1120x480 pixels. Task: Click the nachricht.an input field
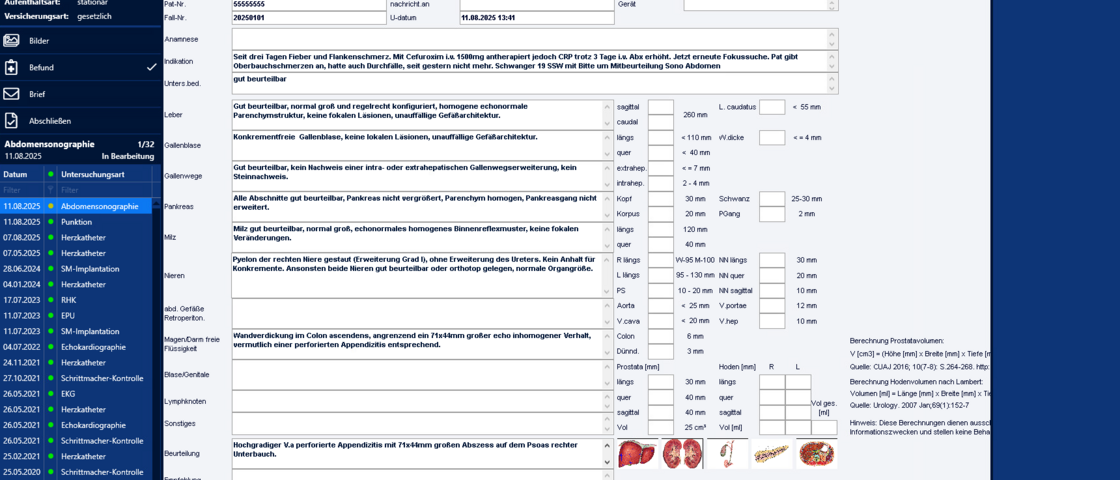tap(536, 4)
